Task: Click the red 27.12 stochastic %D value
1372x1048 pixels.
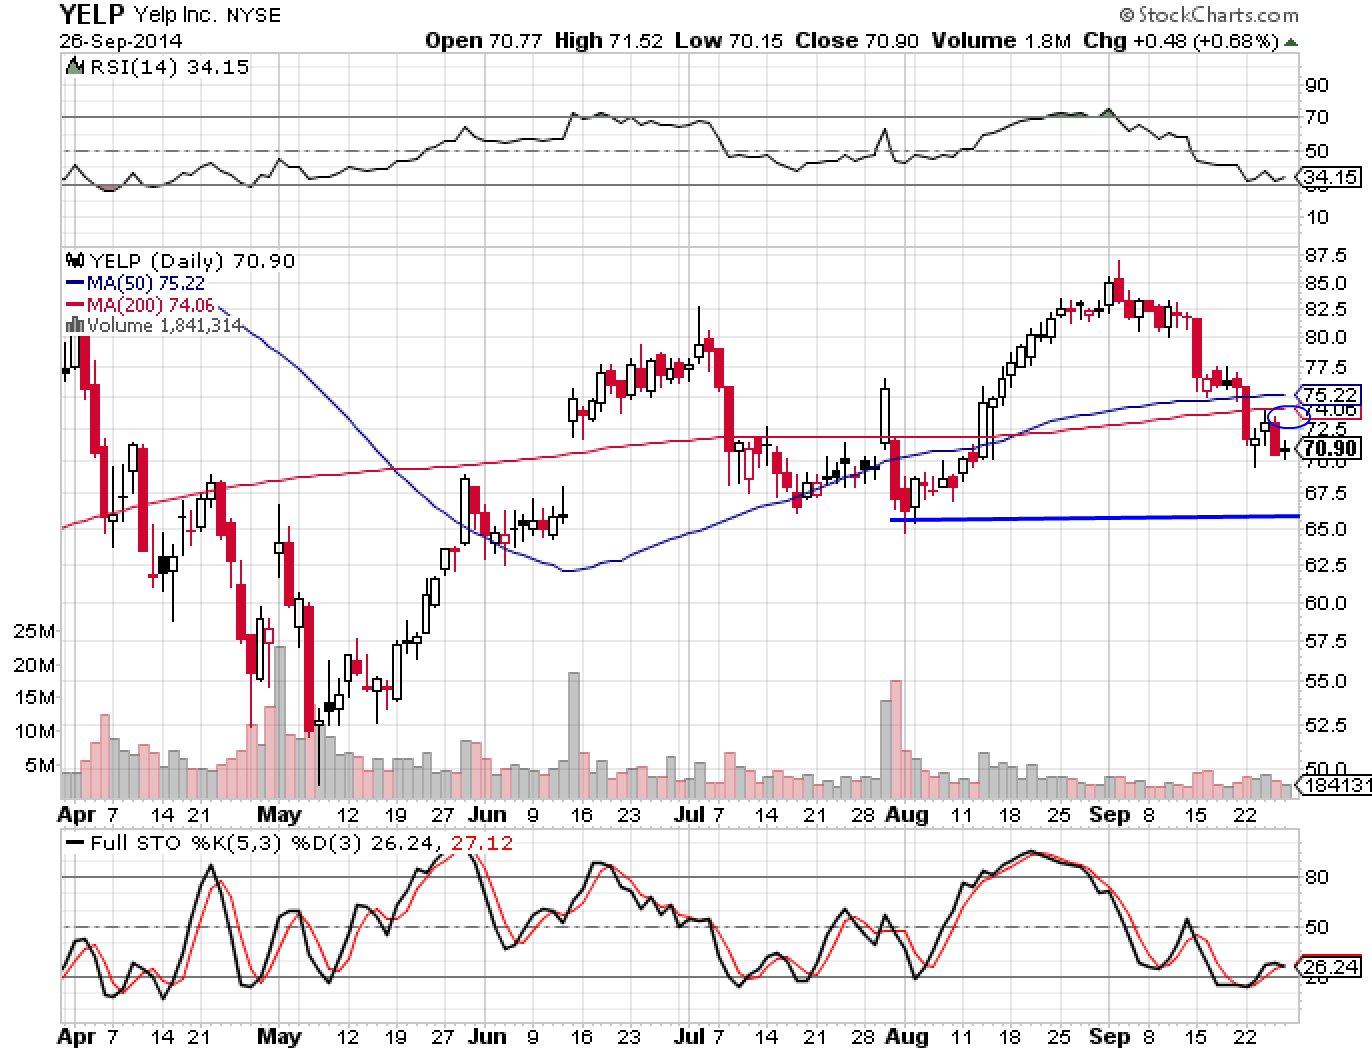Action: pos(482,843)
